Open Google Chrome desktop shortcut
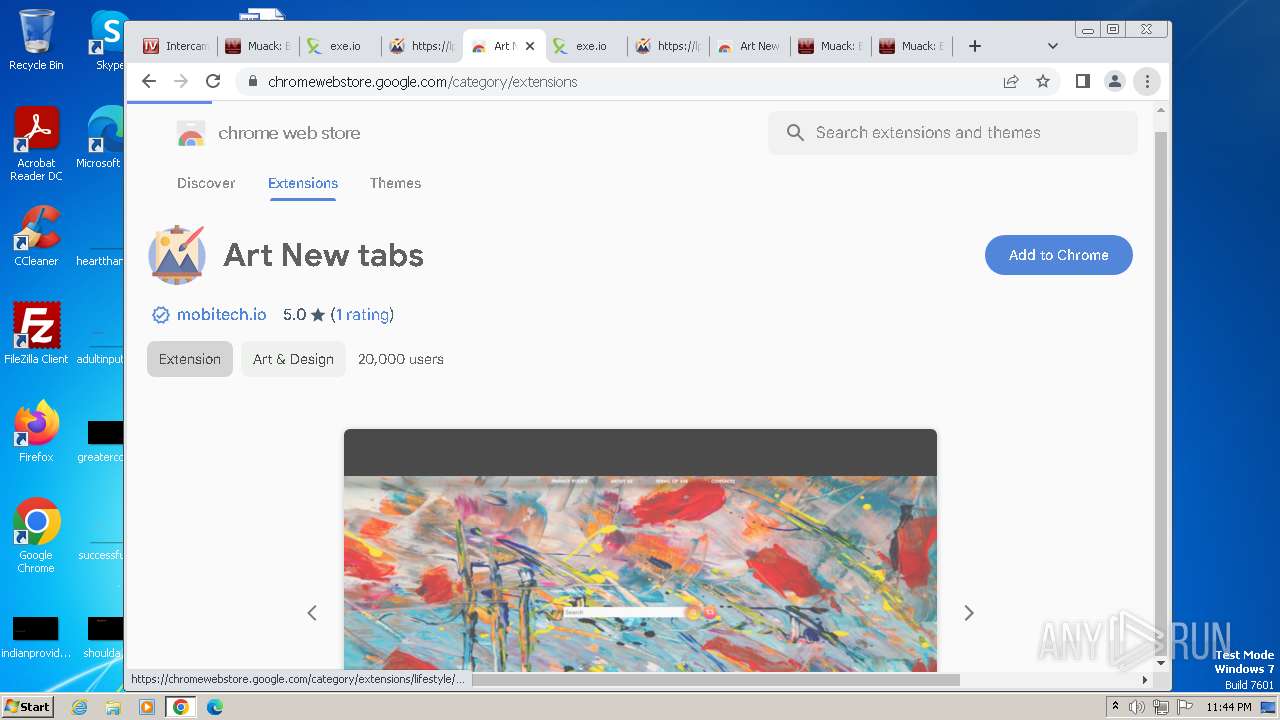The height and width of the screenshot is (720, 1280). tap(36, 537)
